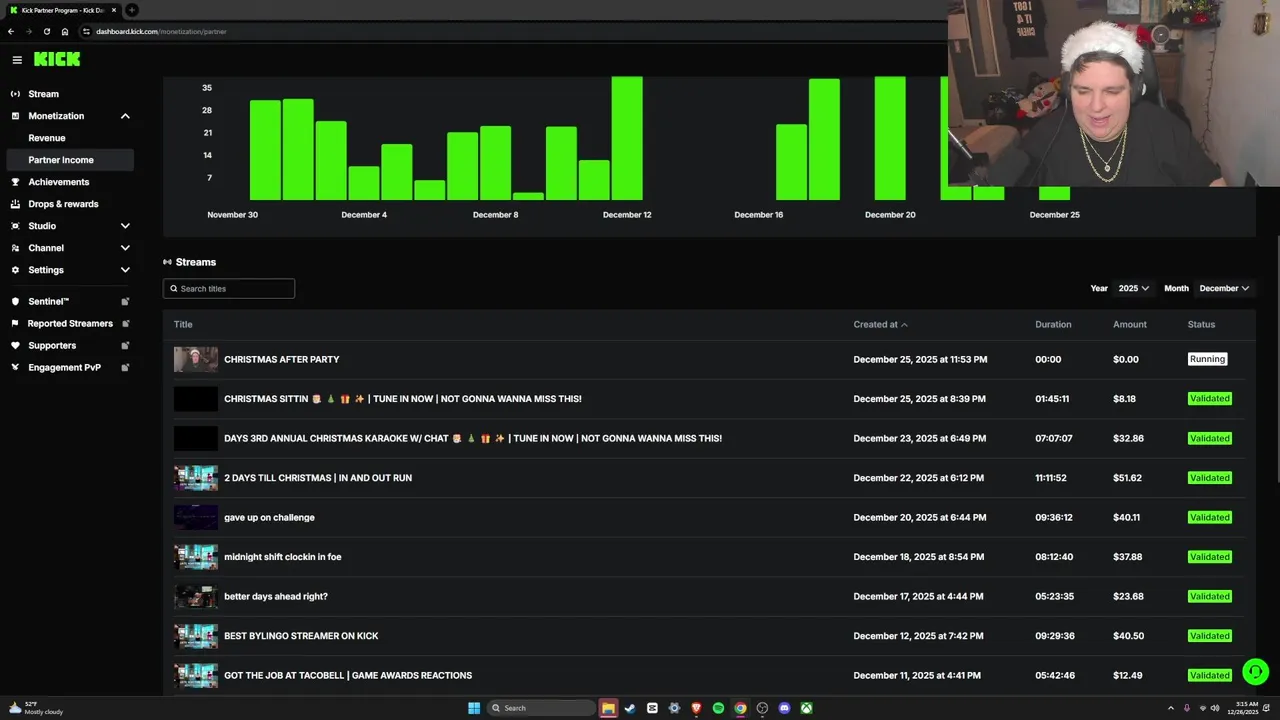This screenshot has height=720, width=1280.
Task: Click midnight shift clockin in foe title
Action: coord(283,557)
